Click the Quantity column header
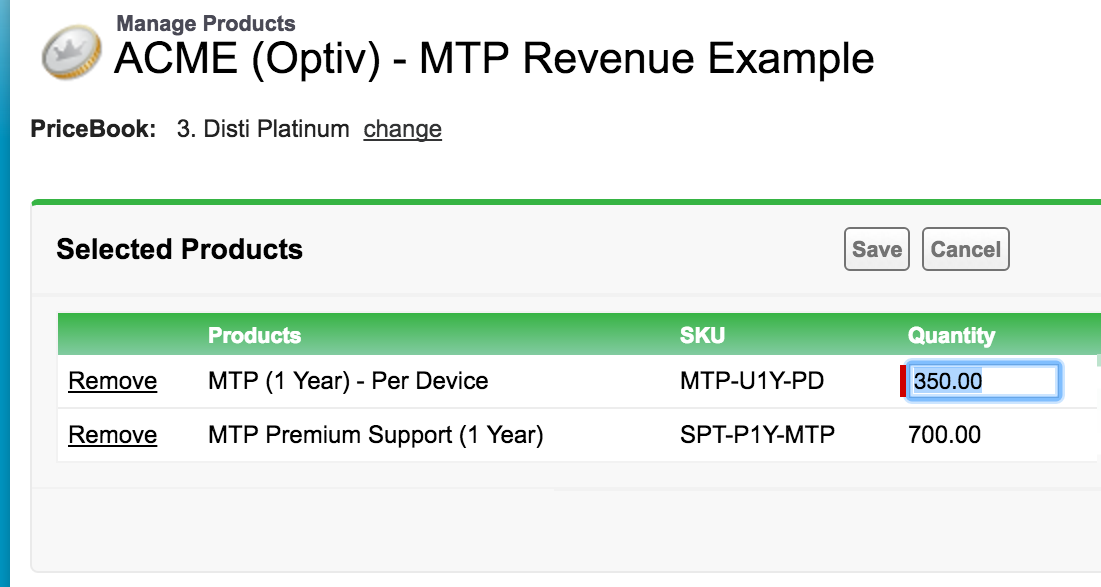Screen dimensions: 1101x587 (951, 335)
